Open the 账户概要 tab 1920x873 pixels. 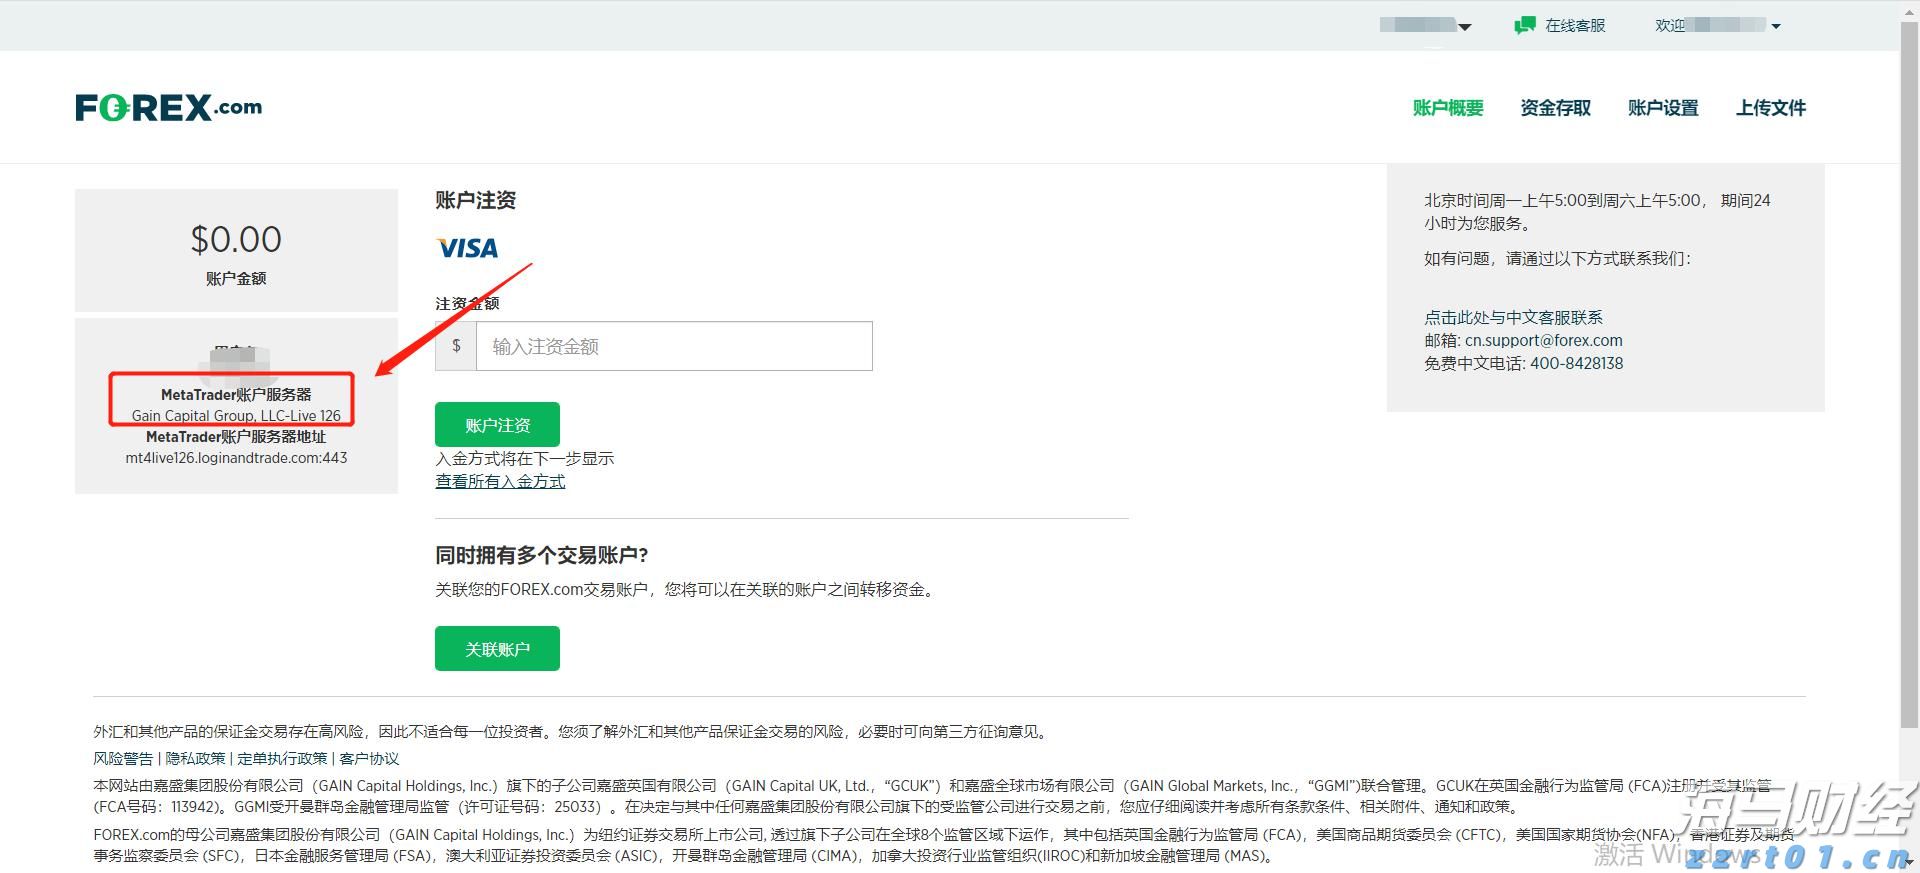(x=1447, y=108)
